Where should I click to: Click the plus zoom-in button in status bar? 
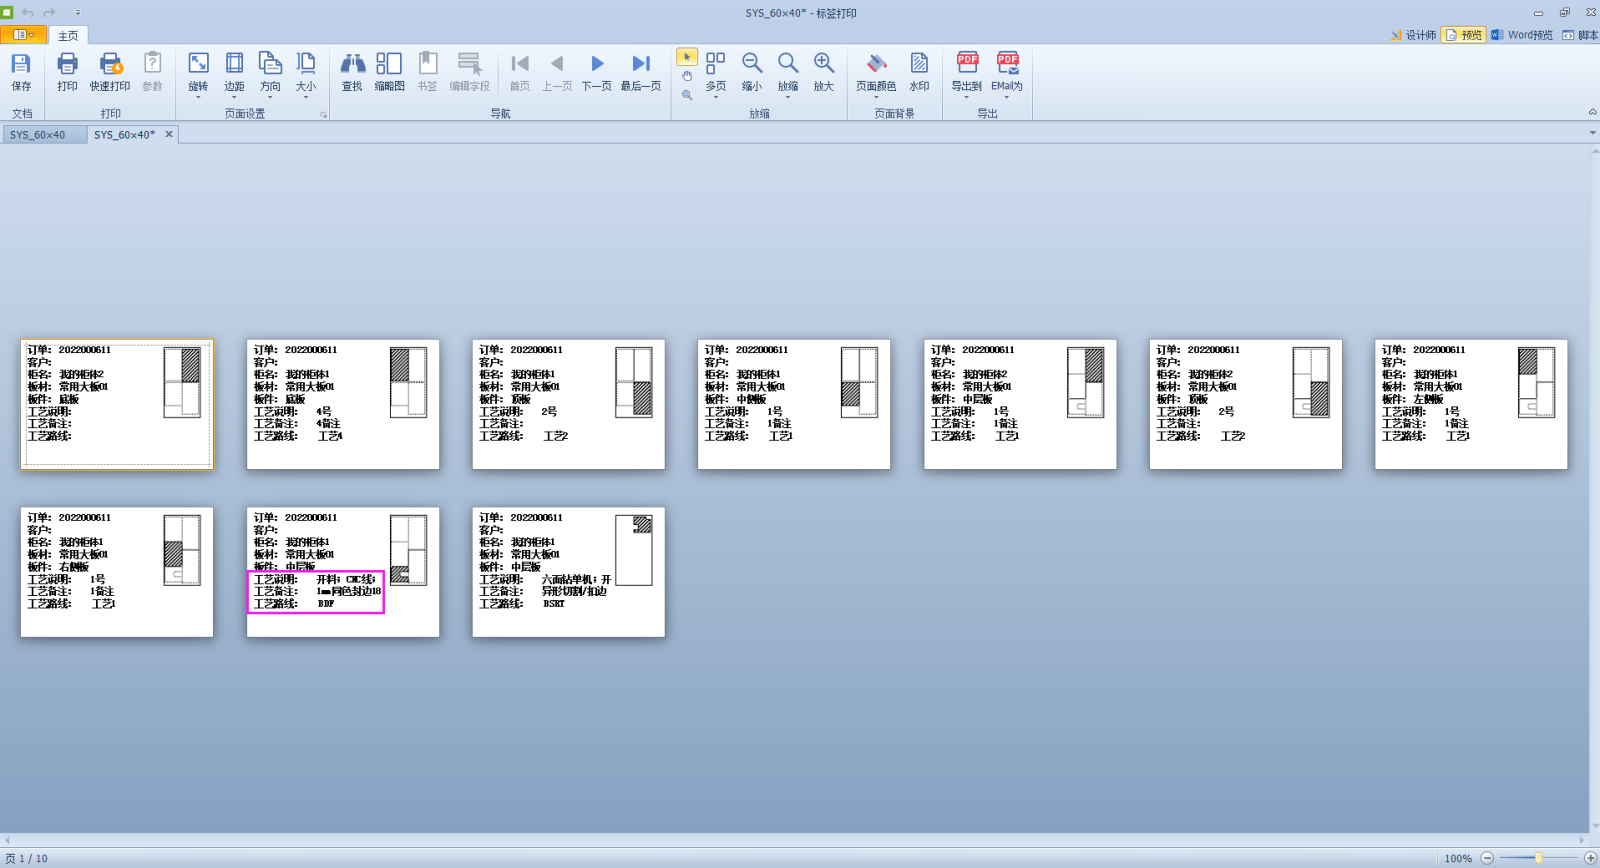[x=1590, y=858]
